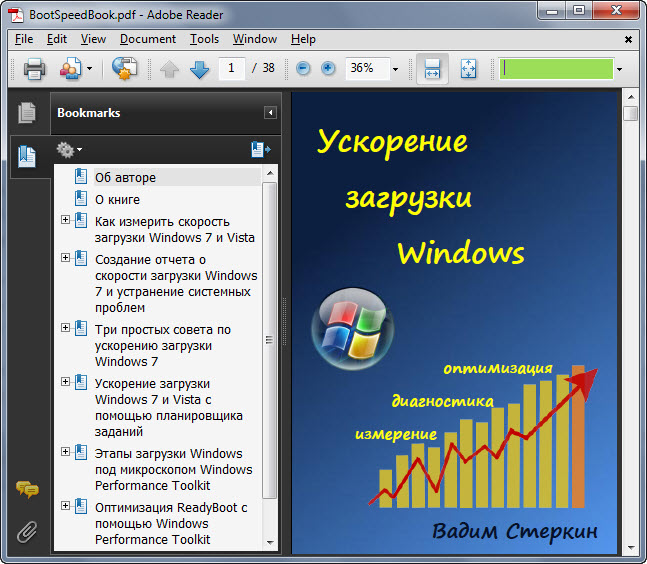Open 'Этапы загрузки Windows под микроскопом' bookmark text
This screenshot has height=564, width=647.
(174, 470)
